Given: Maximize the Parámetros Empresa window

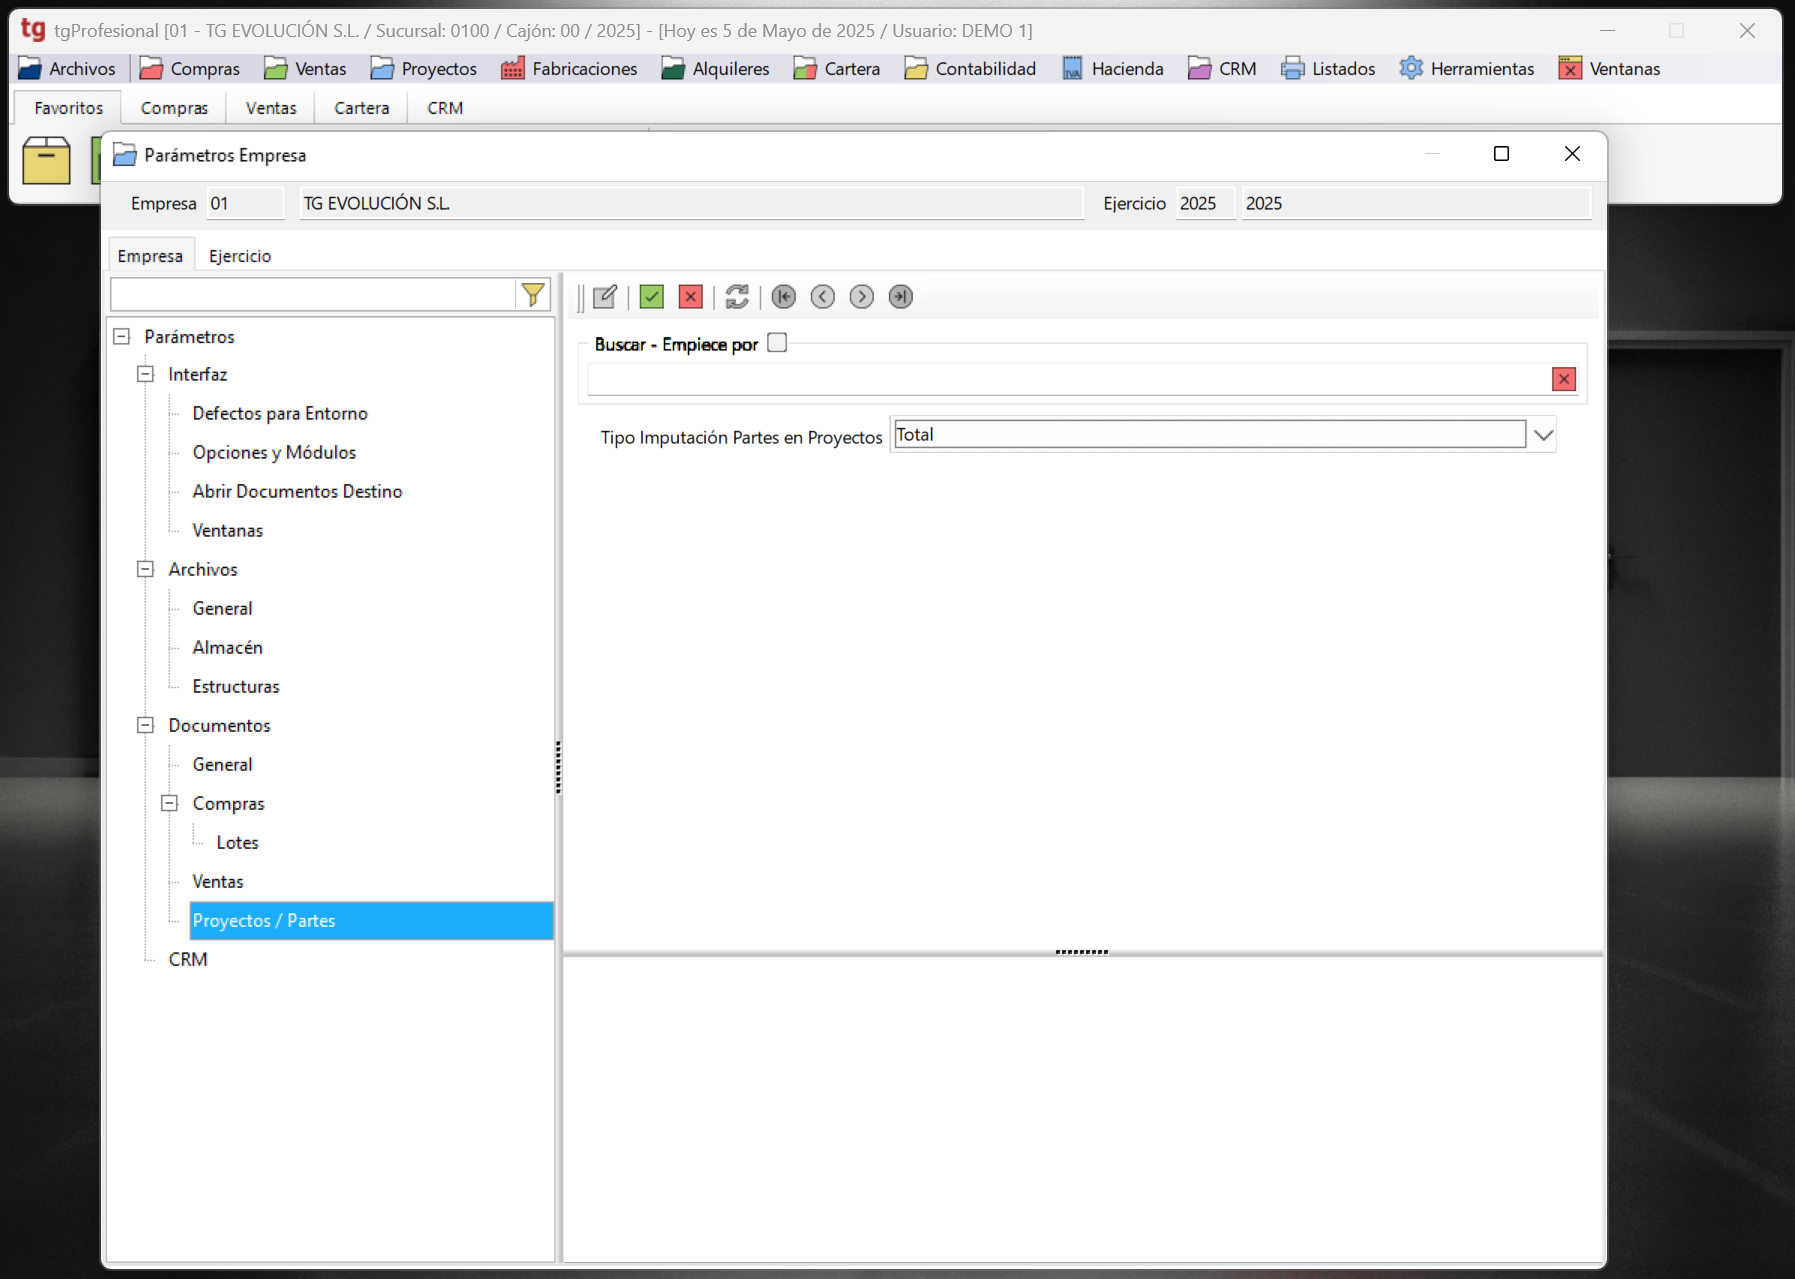Looking at the screenshot, I should [x=1501, y=153].
